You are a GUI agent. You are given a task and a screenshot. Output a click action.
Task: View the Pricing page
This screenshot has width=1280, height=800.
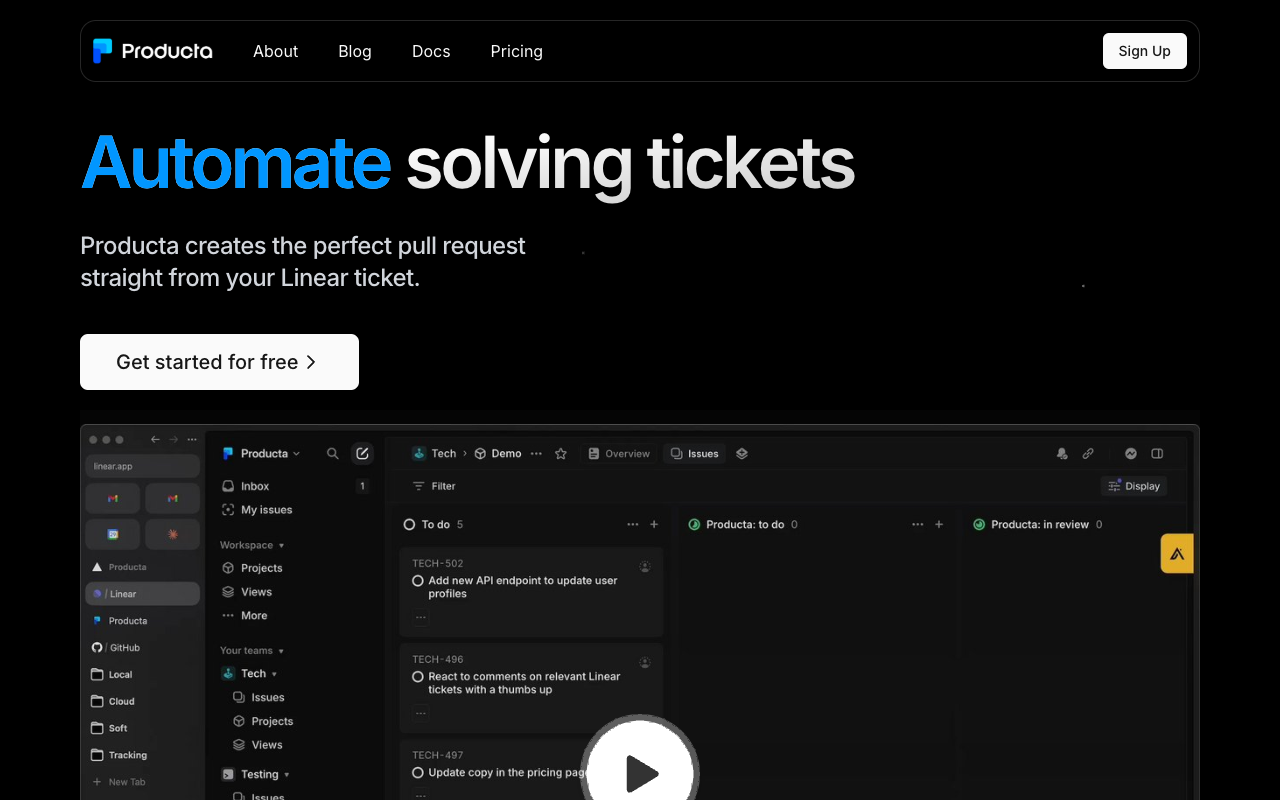point(517,51)
